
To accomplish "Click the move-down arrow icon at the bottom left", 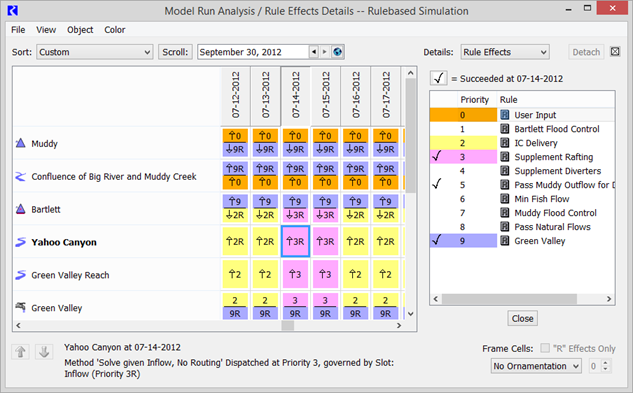I will pyautogui.click(x=44, y=352).
